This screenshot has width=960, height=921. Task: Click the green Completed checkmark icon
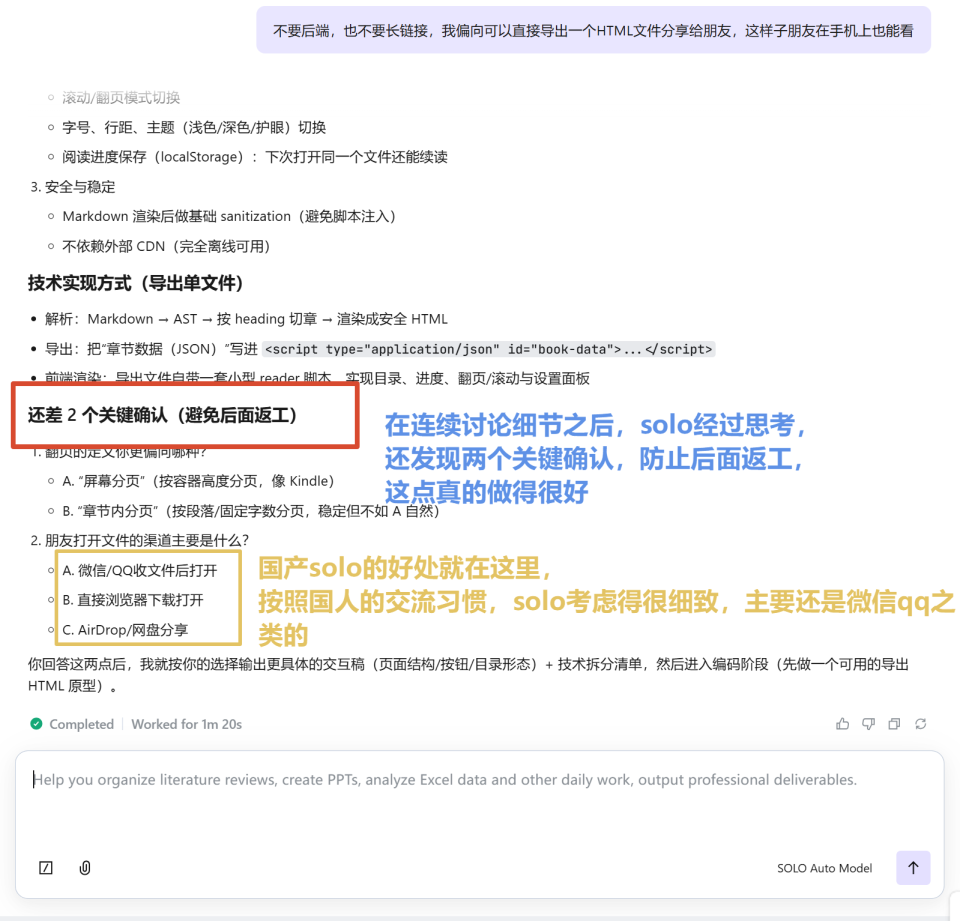click(35, 723)
